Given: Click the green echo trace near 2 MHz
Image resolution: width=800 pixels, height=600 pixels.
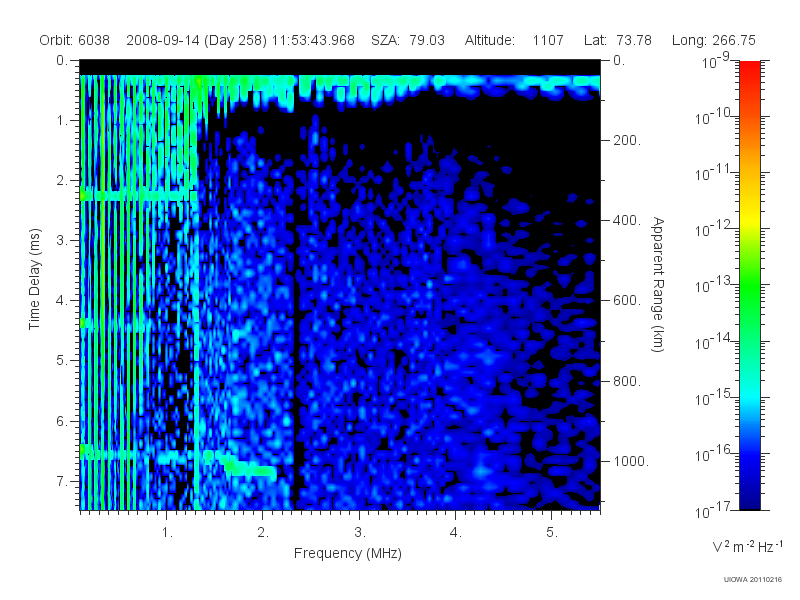Looking at the screenshot, I should tap(250, 470).
